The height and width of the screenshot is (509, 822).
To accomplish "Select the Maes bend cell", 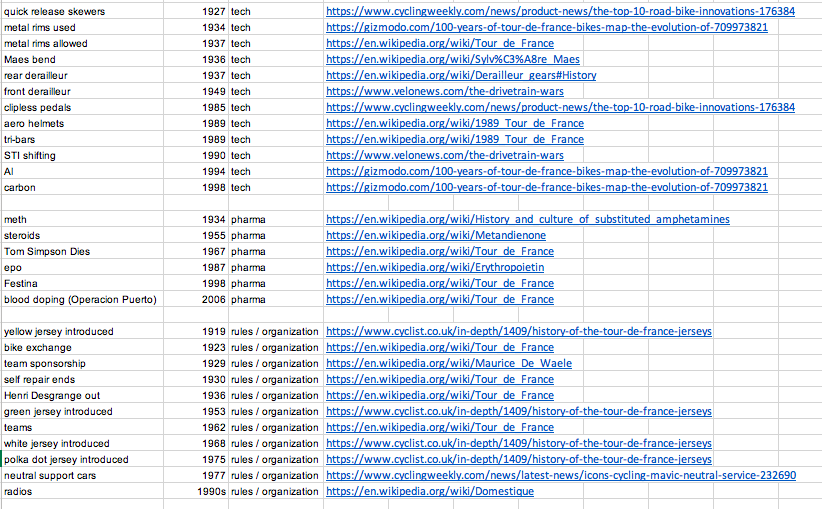I will pos(82,59).
